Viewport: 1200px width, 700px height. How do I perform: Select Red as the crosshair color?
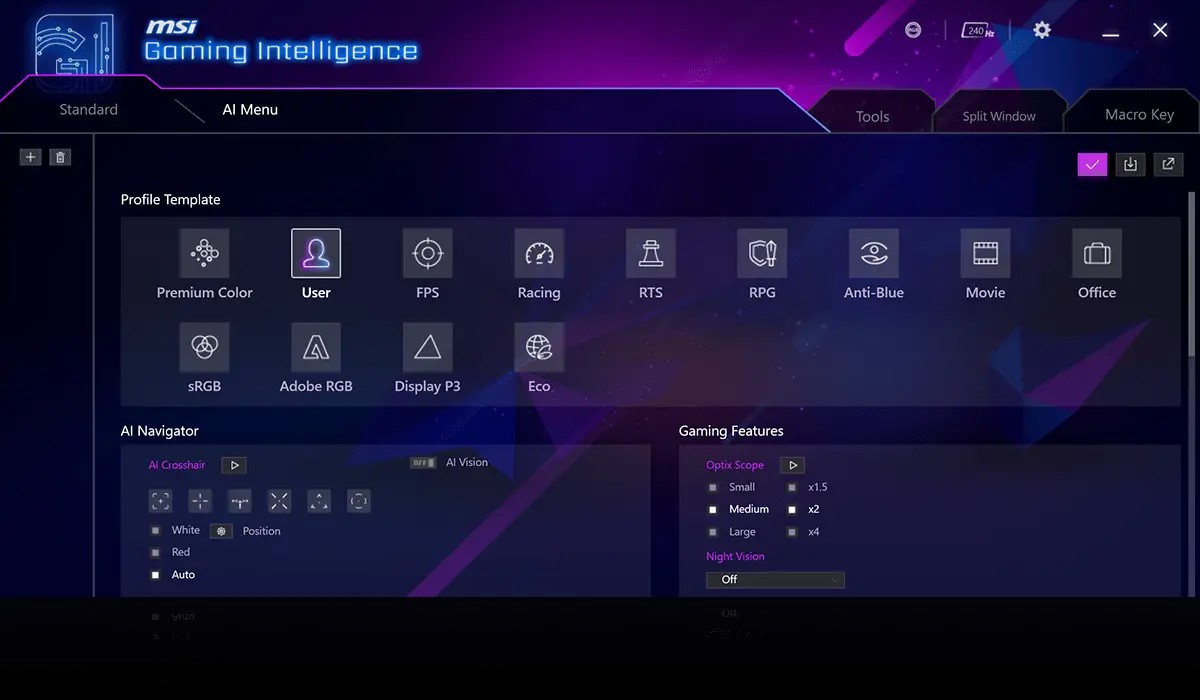point(155,552)
